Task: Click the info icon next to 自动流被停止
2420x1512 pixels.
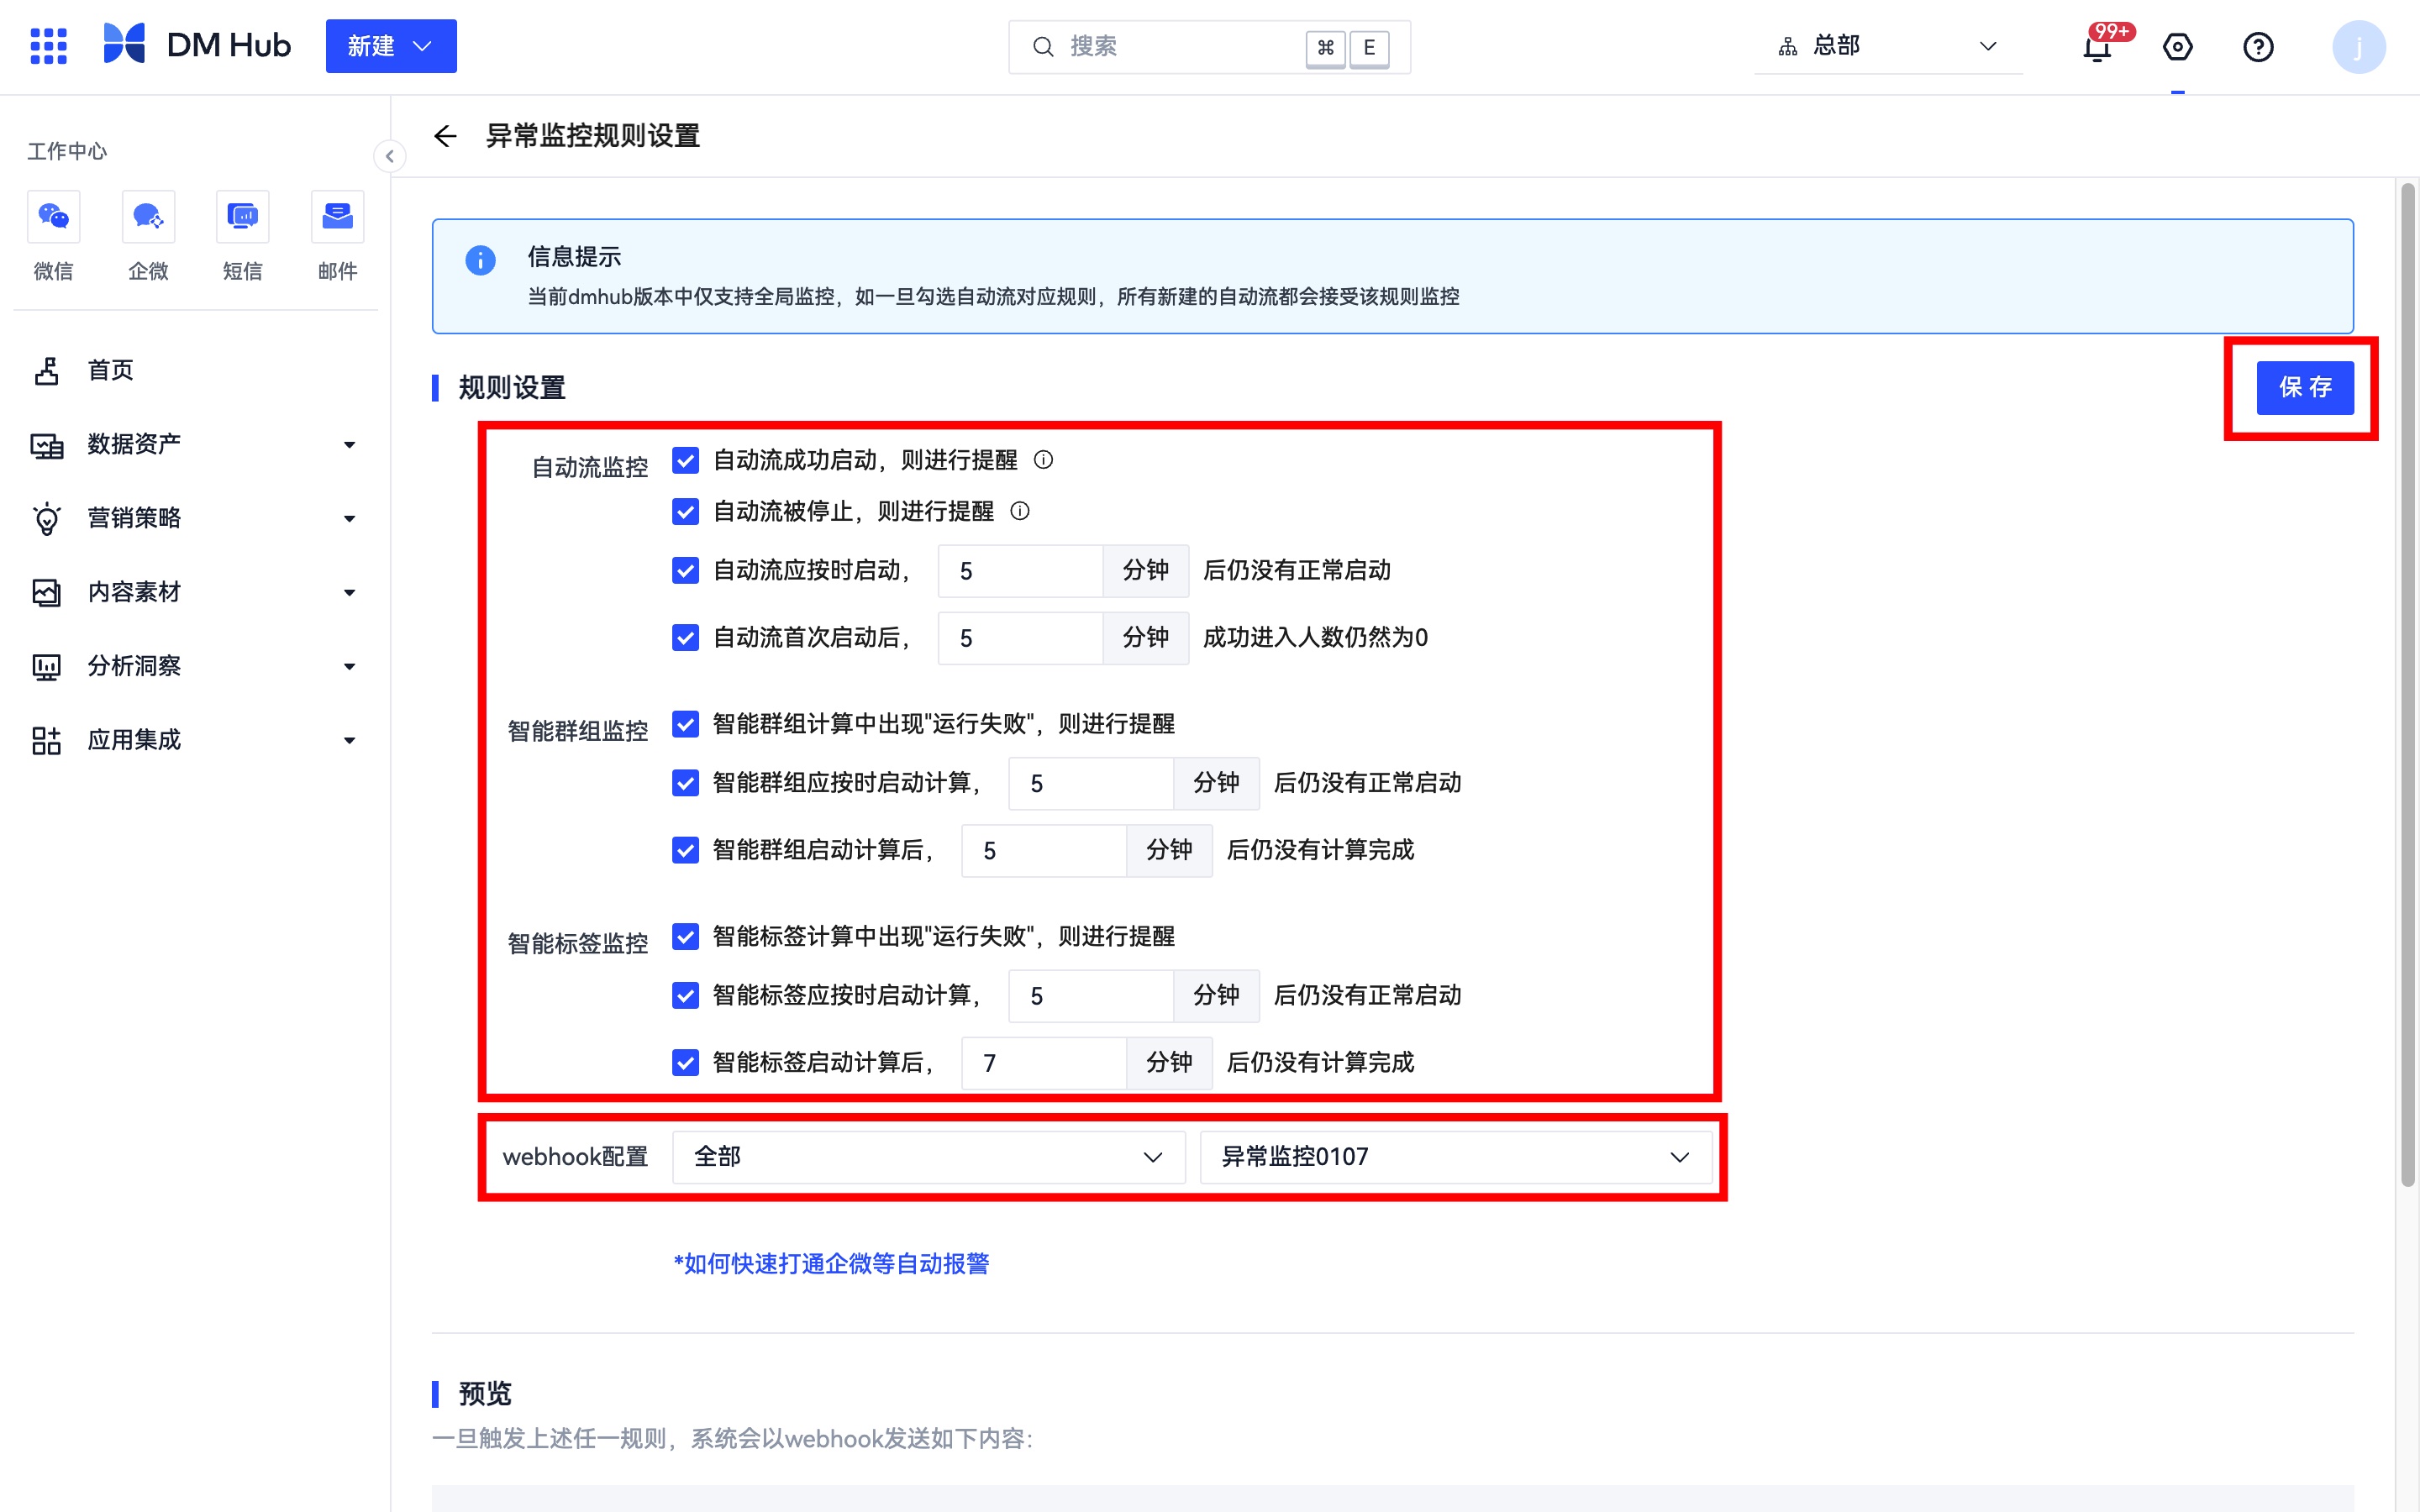Action: pyautogui.click(x=1019, y=511)
